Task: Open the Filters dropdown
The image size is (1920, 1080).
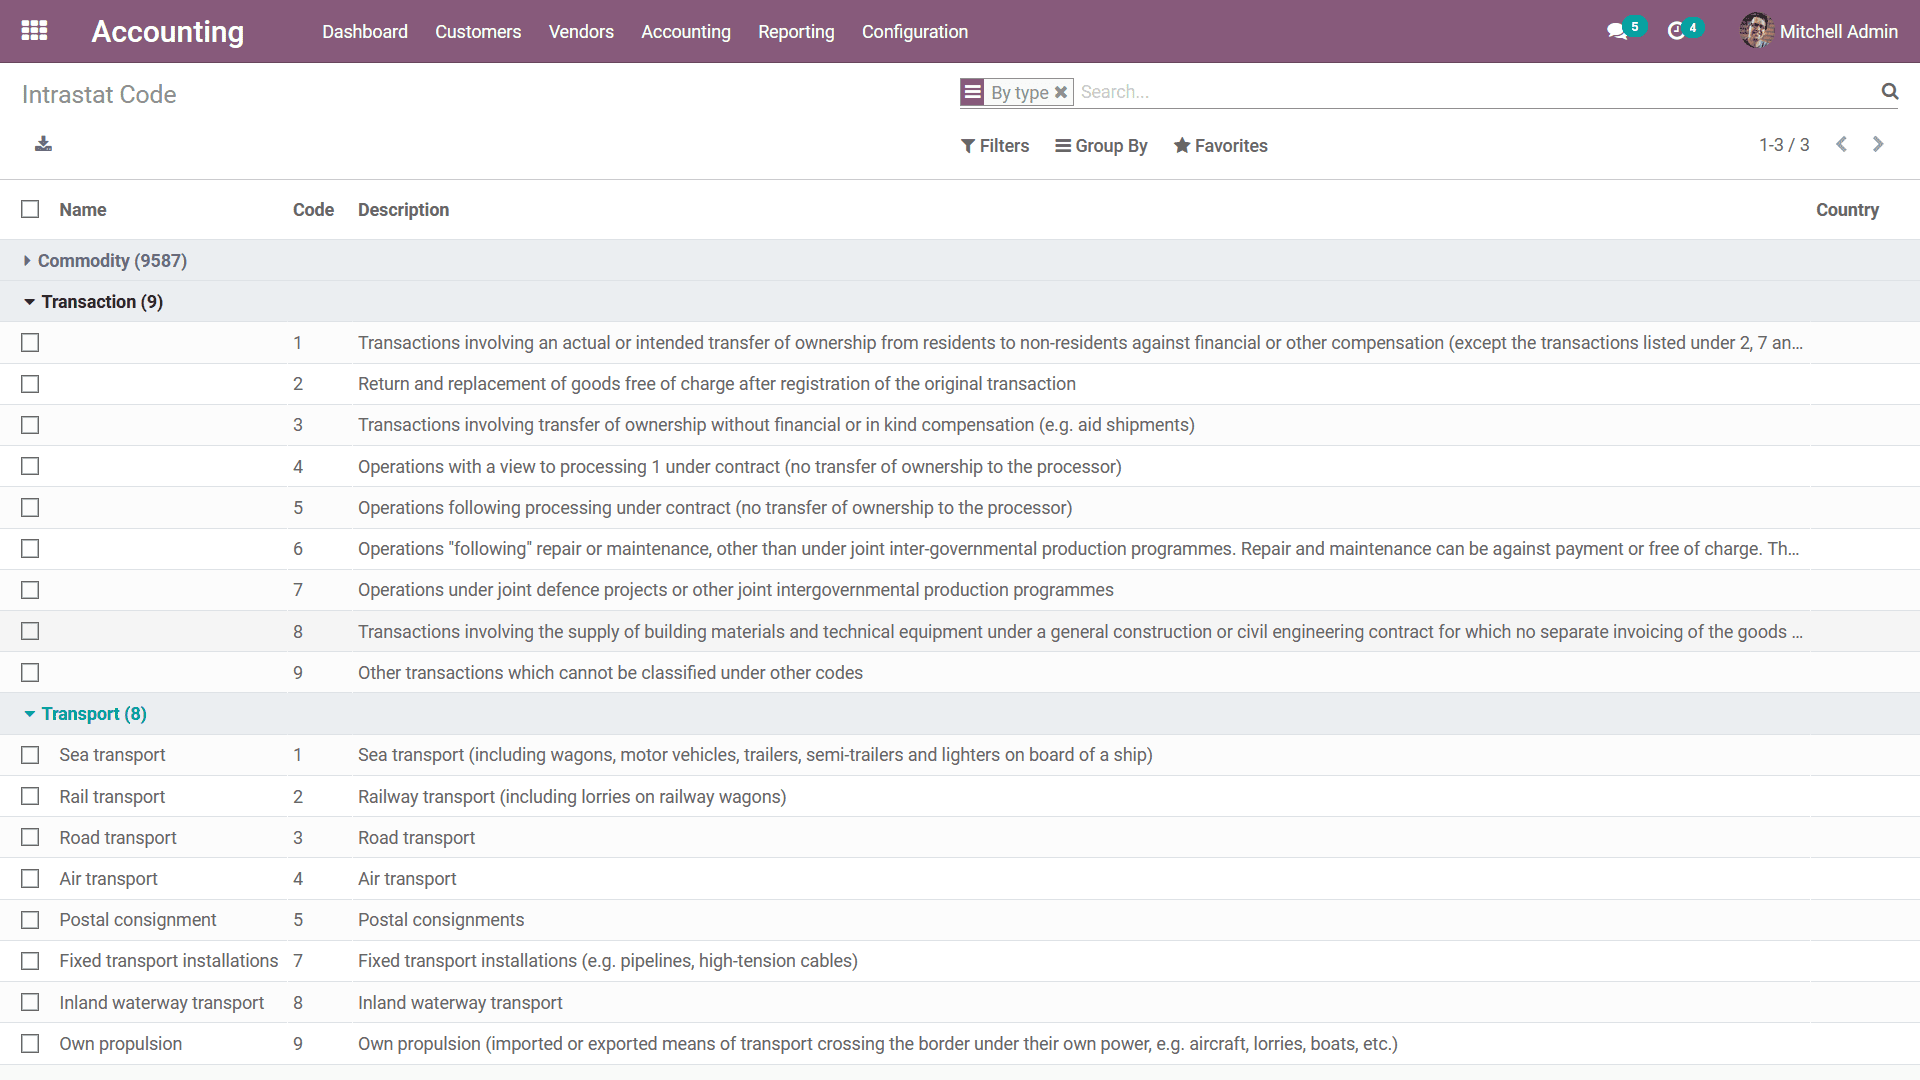Action: [x=994, y=146]
